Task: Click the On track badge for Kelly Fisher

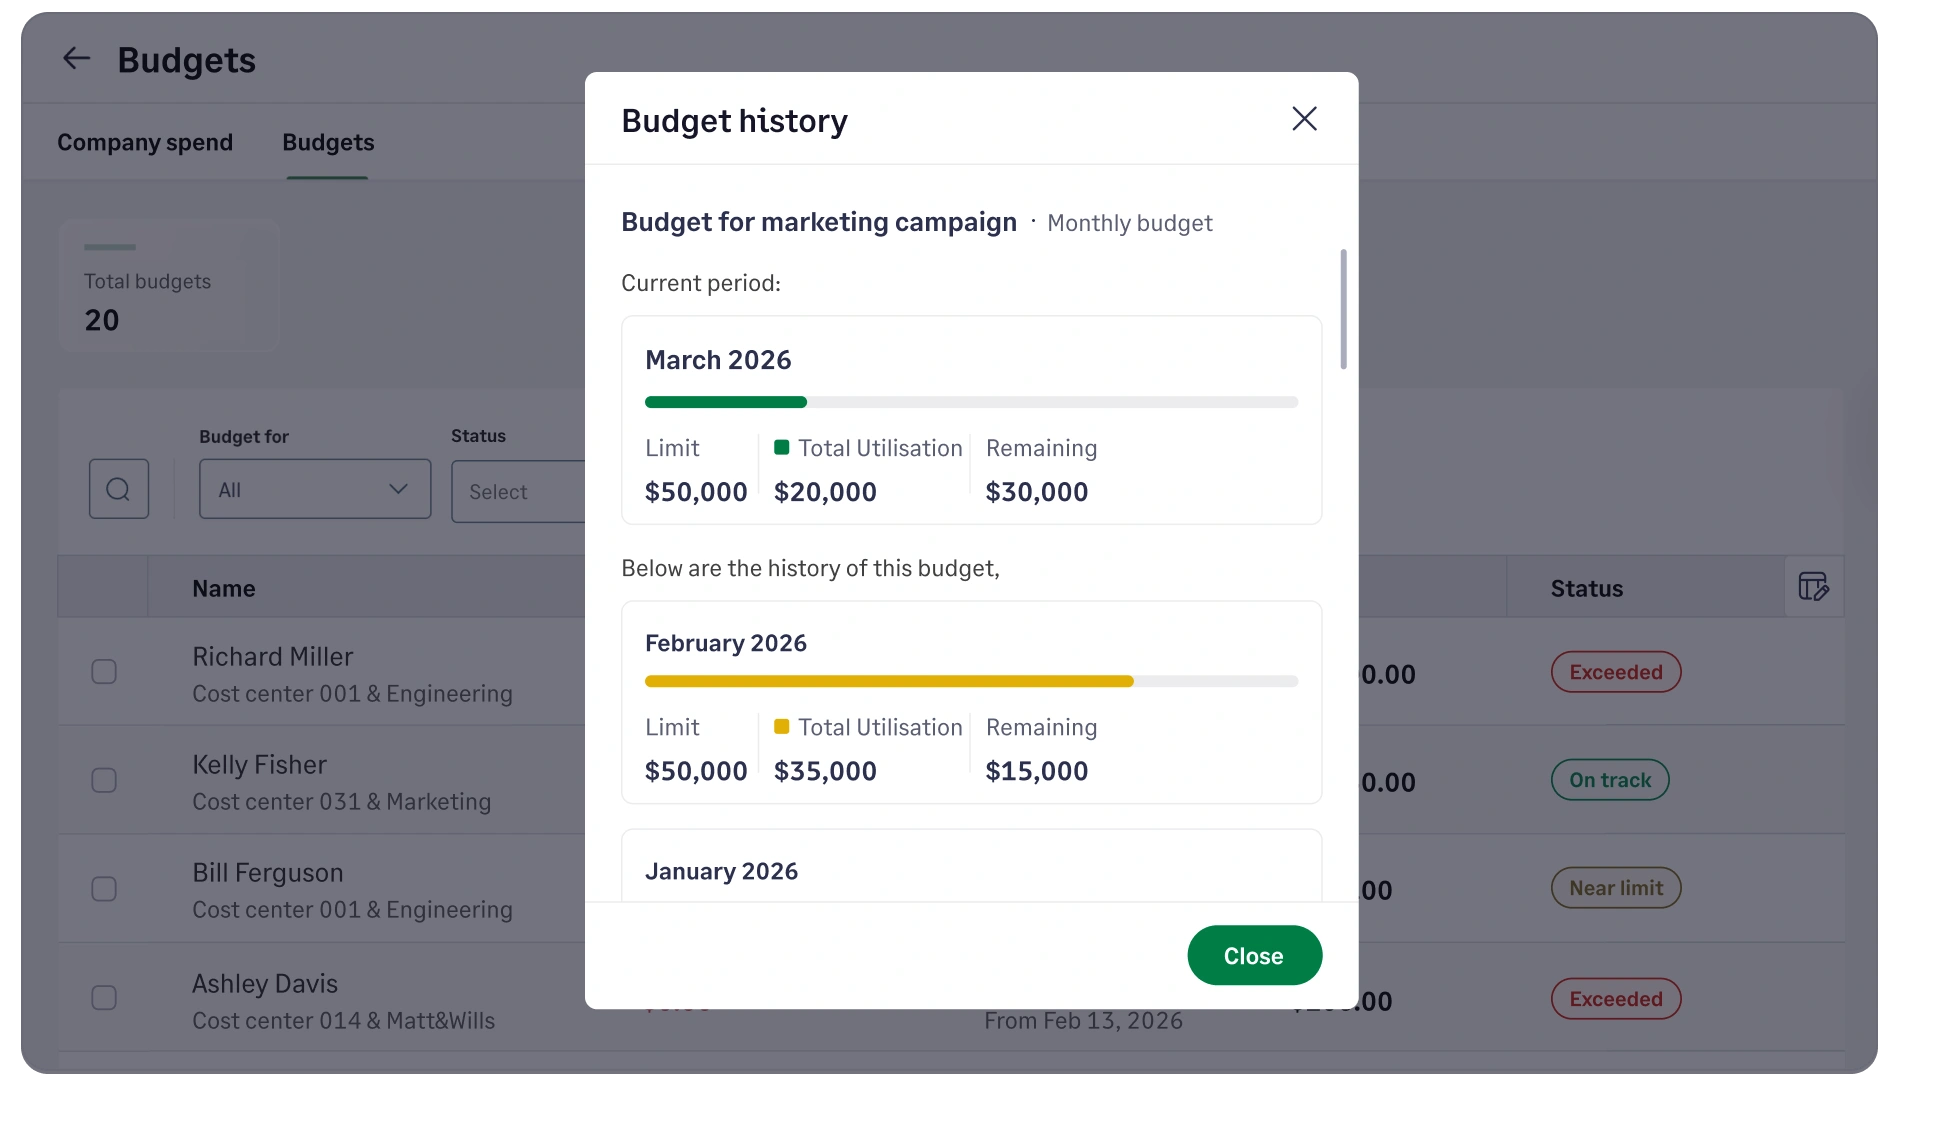Action: 1609,780
